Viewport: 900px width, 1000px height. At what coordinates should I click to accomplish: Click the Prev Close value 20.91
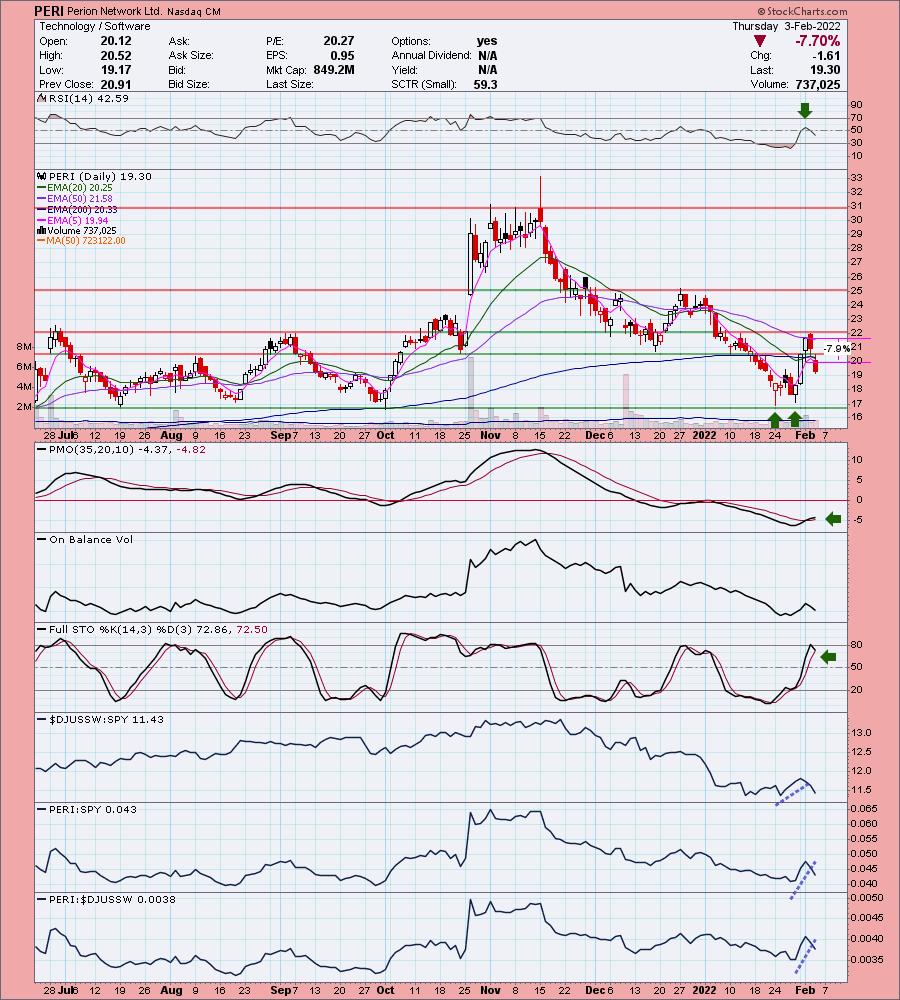pyautogui.click(x=115, y=84)
